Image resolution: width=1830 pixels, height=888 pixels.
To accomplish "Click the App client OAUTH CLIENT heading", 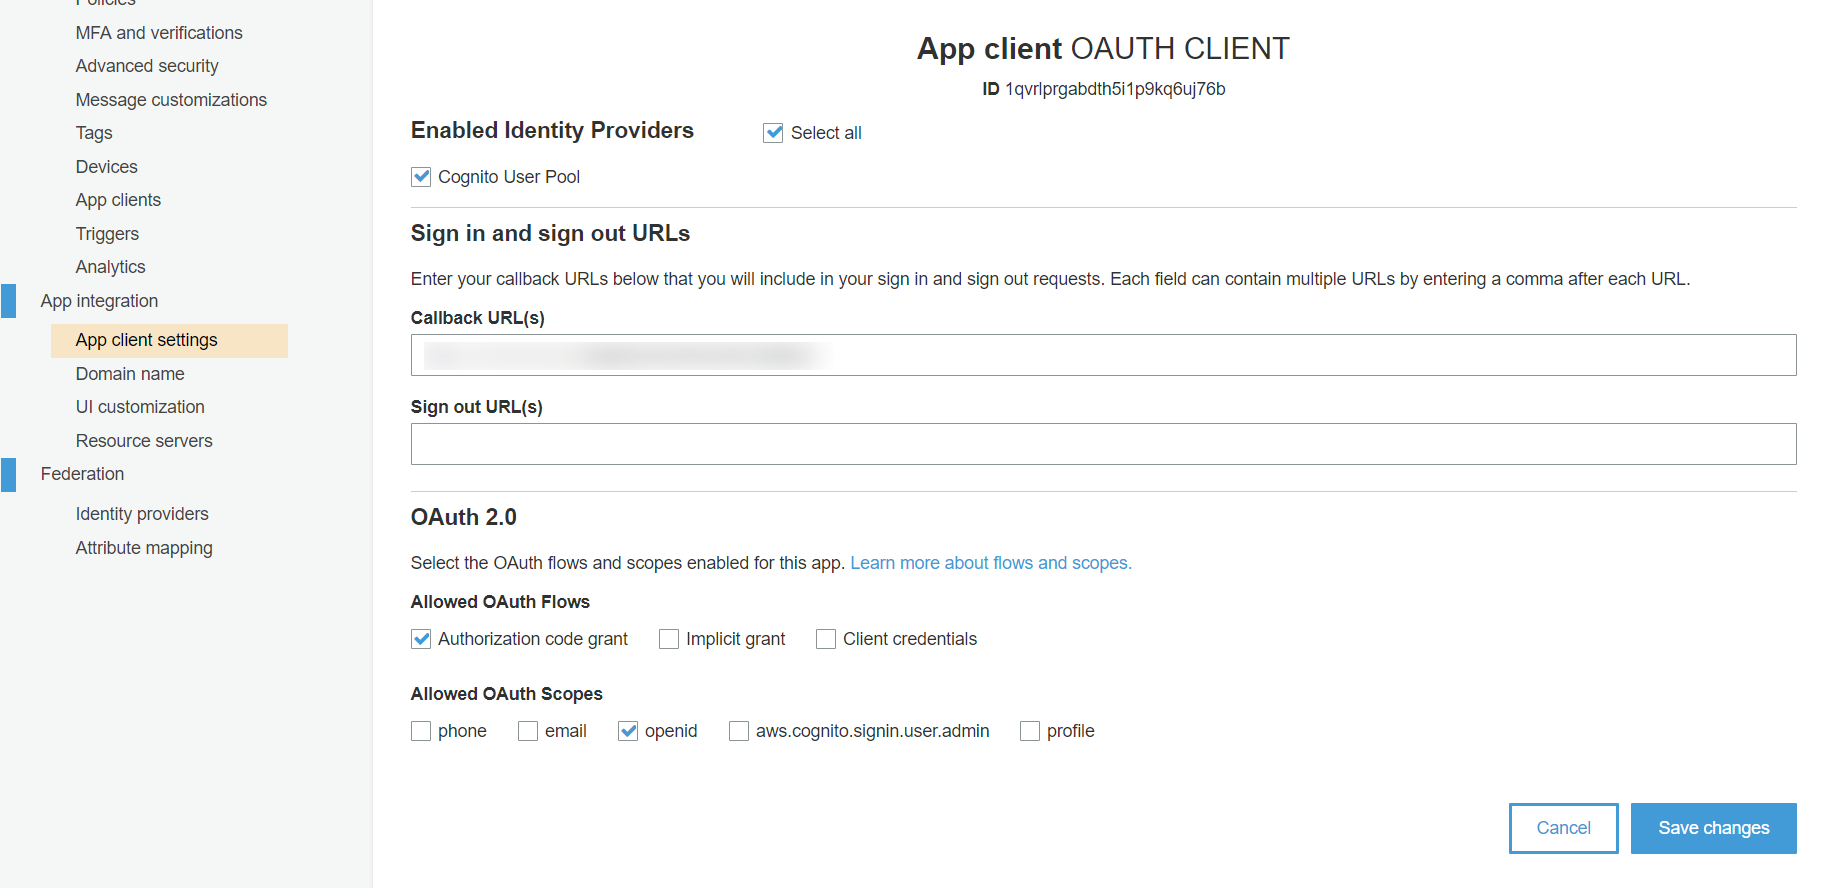I will 1103,49.
